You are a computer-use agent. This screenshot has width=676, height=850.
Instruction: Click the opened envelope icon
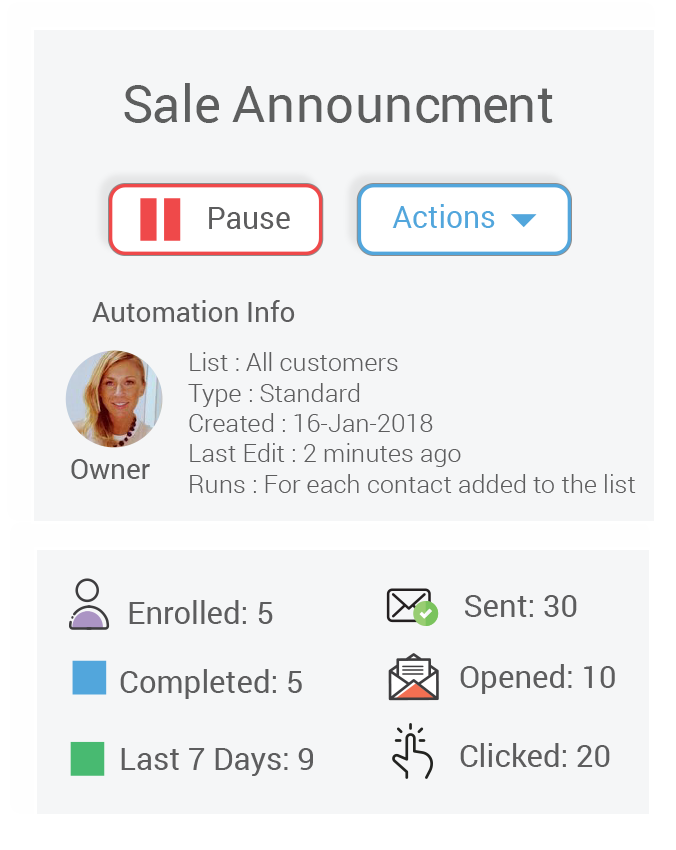point(414,677)
